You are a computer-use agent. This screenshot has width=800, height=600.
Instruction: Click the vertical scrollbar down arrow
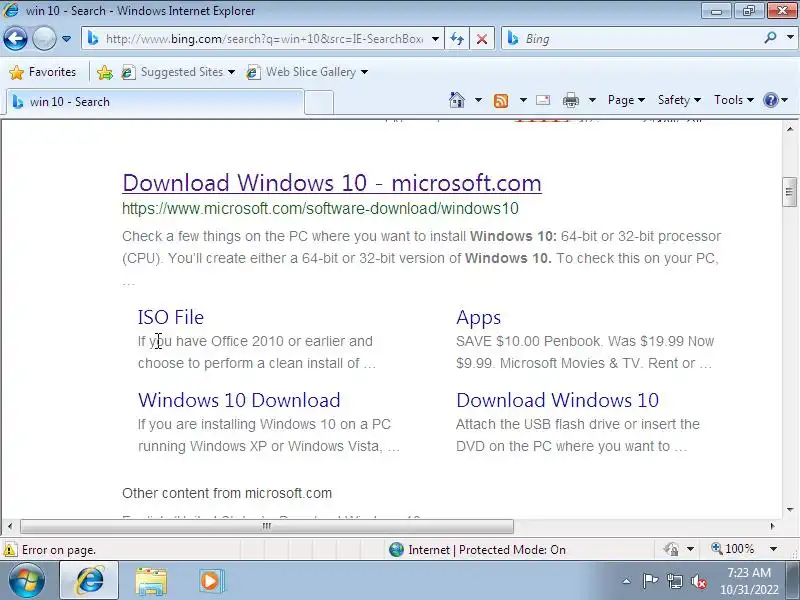click(x=790, y=510)
